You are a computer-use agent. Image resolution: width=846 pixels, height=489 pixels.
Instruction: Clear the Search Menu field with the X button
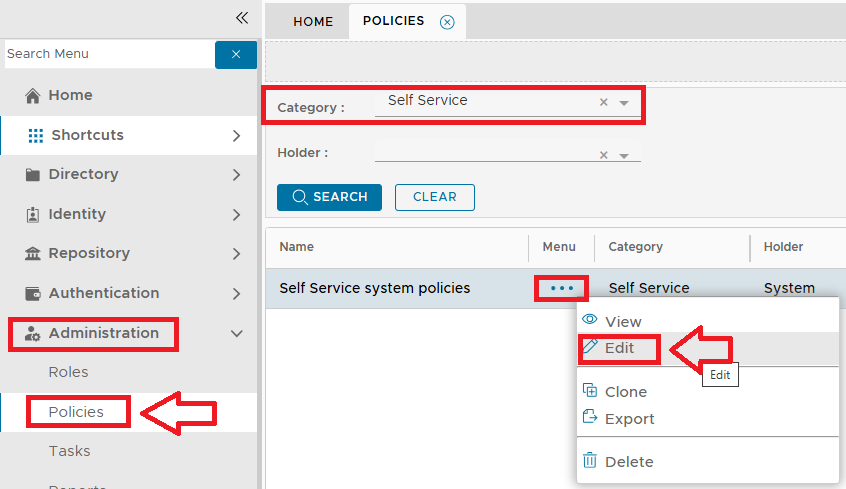[236, 55]
